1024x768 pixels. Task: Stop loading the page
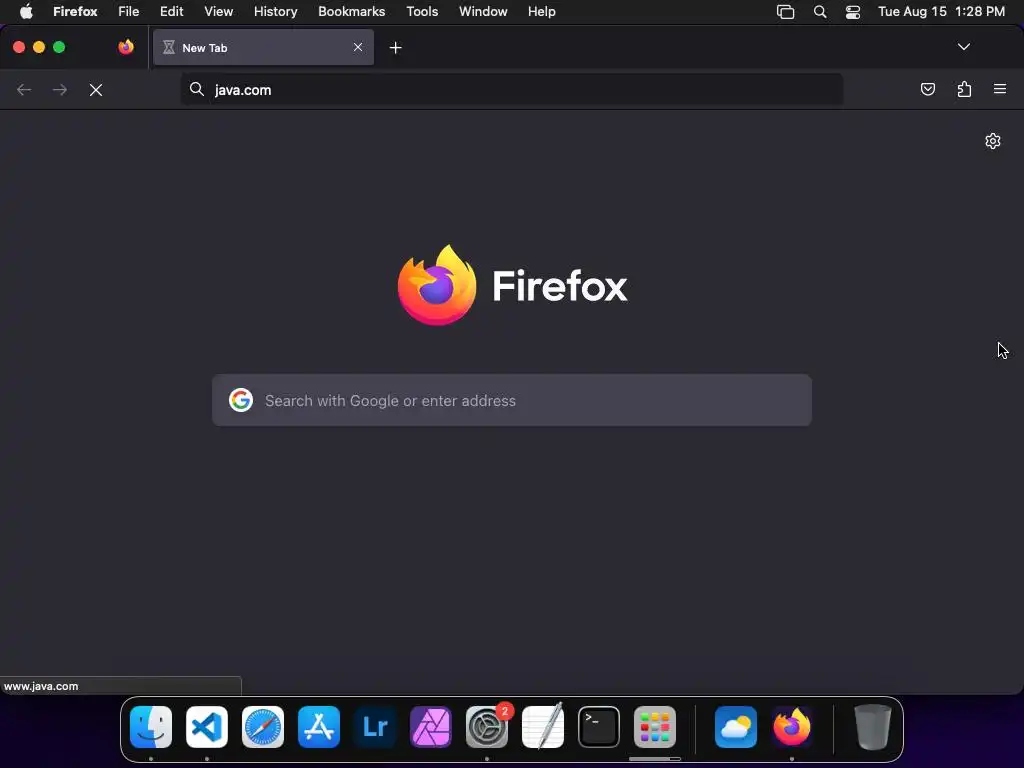(96, 90)
